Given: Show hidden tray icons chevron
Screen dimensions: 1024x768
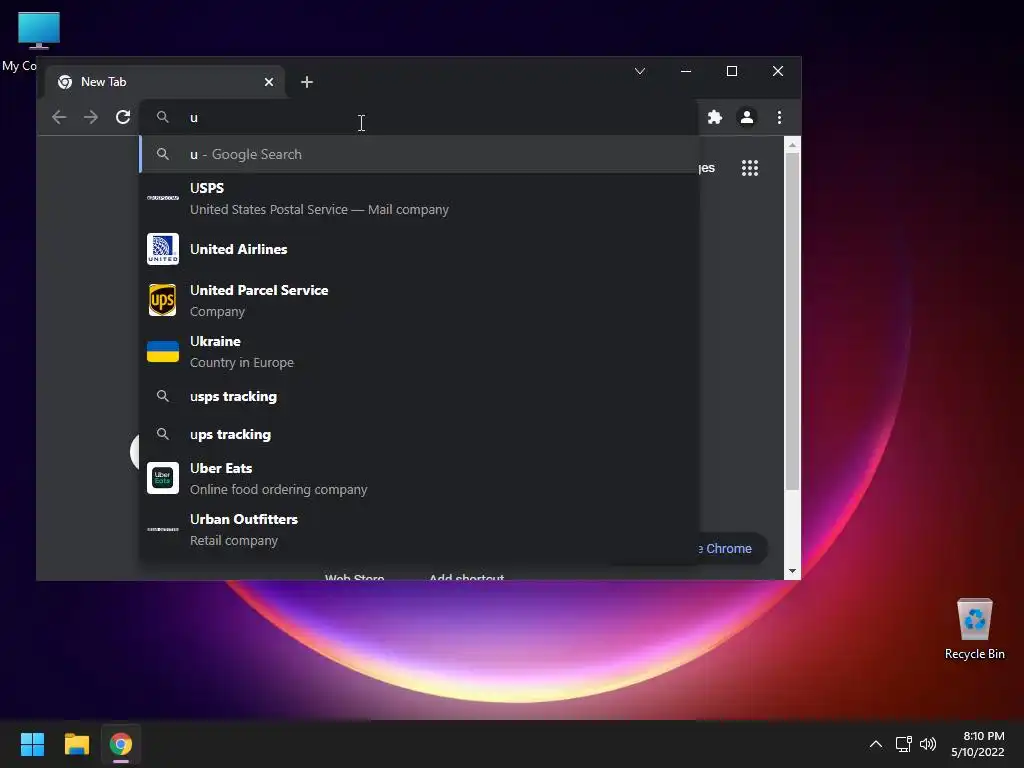Looking at the screenshot, I should 876,744.
